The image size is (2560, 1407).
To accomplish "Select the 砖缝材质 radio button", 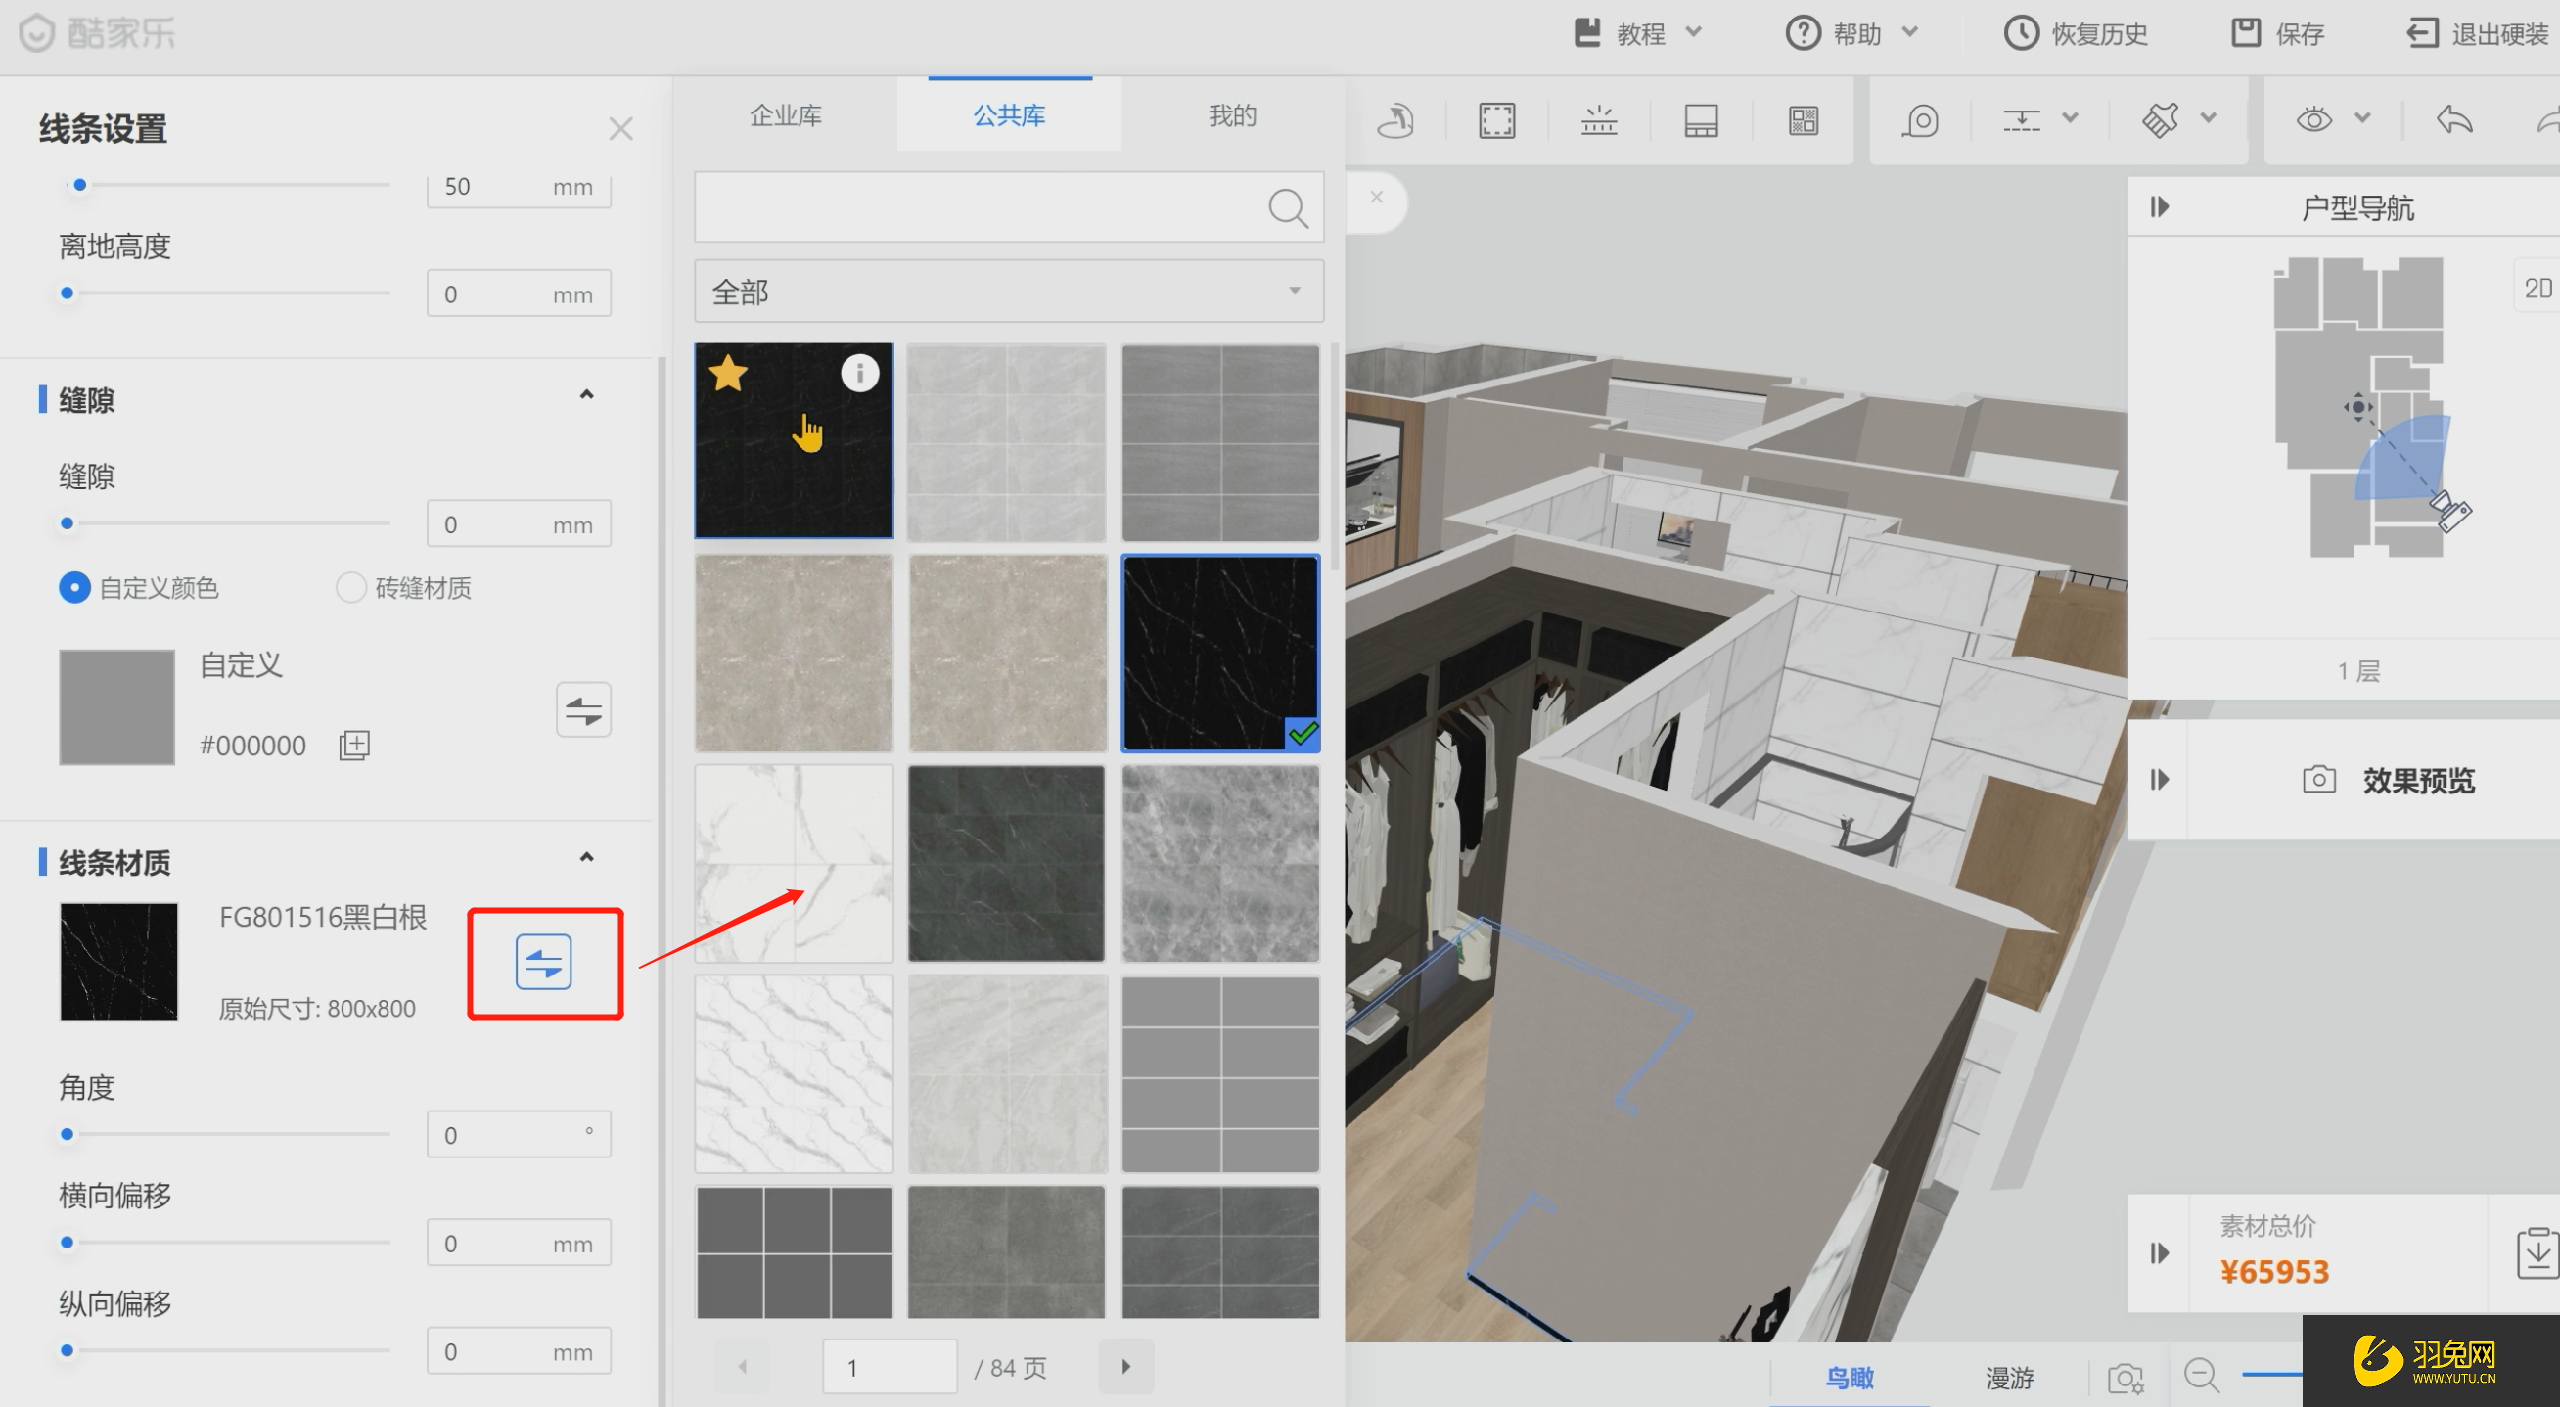I will [351, 588].
